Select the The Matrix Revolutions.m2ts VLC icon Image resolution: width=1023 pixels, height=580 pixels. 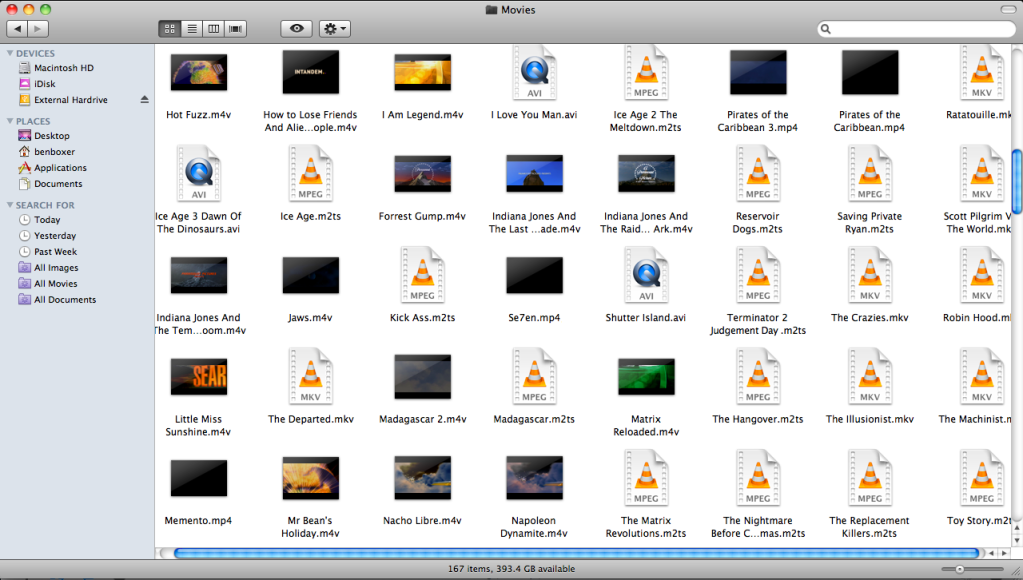point(646,478)
